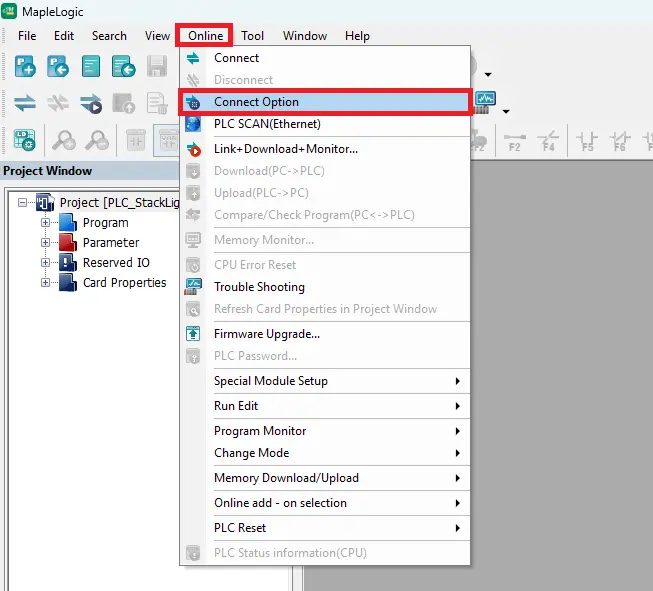Select Project [PLC_StackLig root label
This screenshot has height=591, width=653.
(x=120, y=203)
